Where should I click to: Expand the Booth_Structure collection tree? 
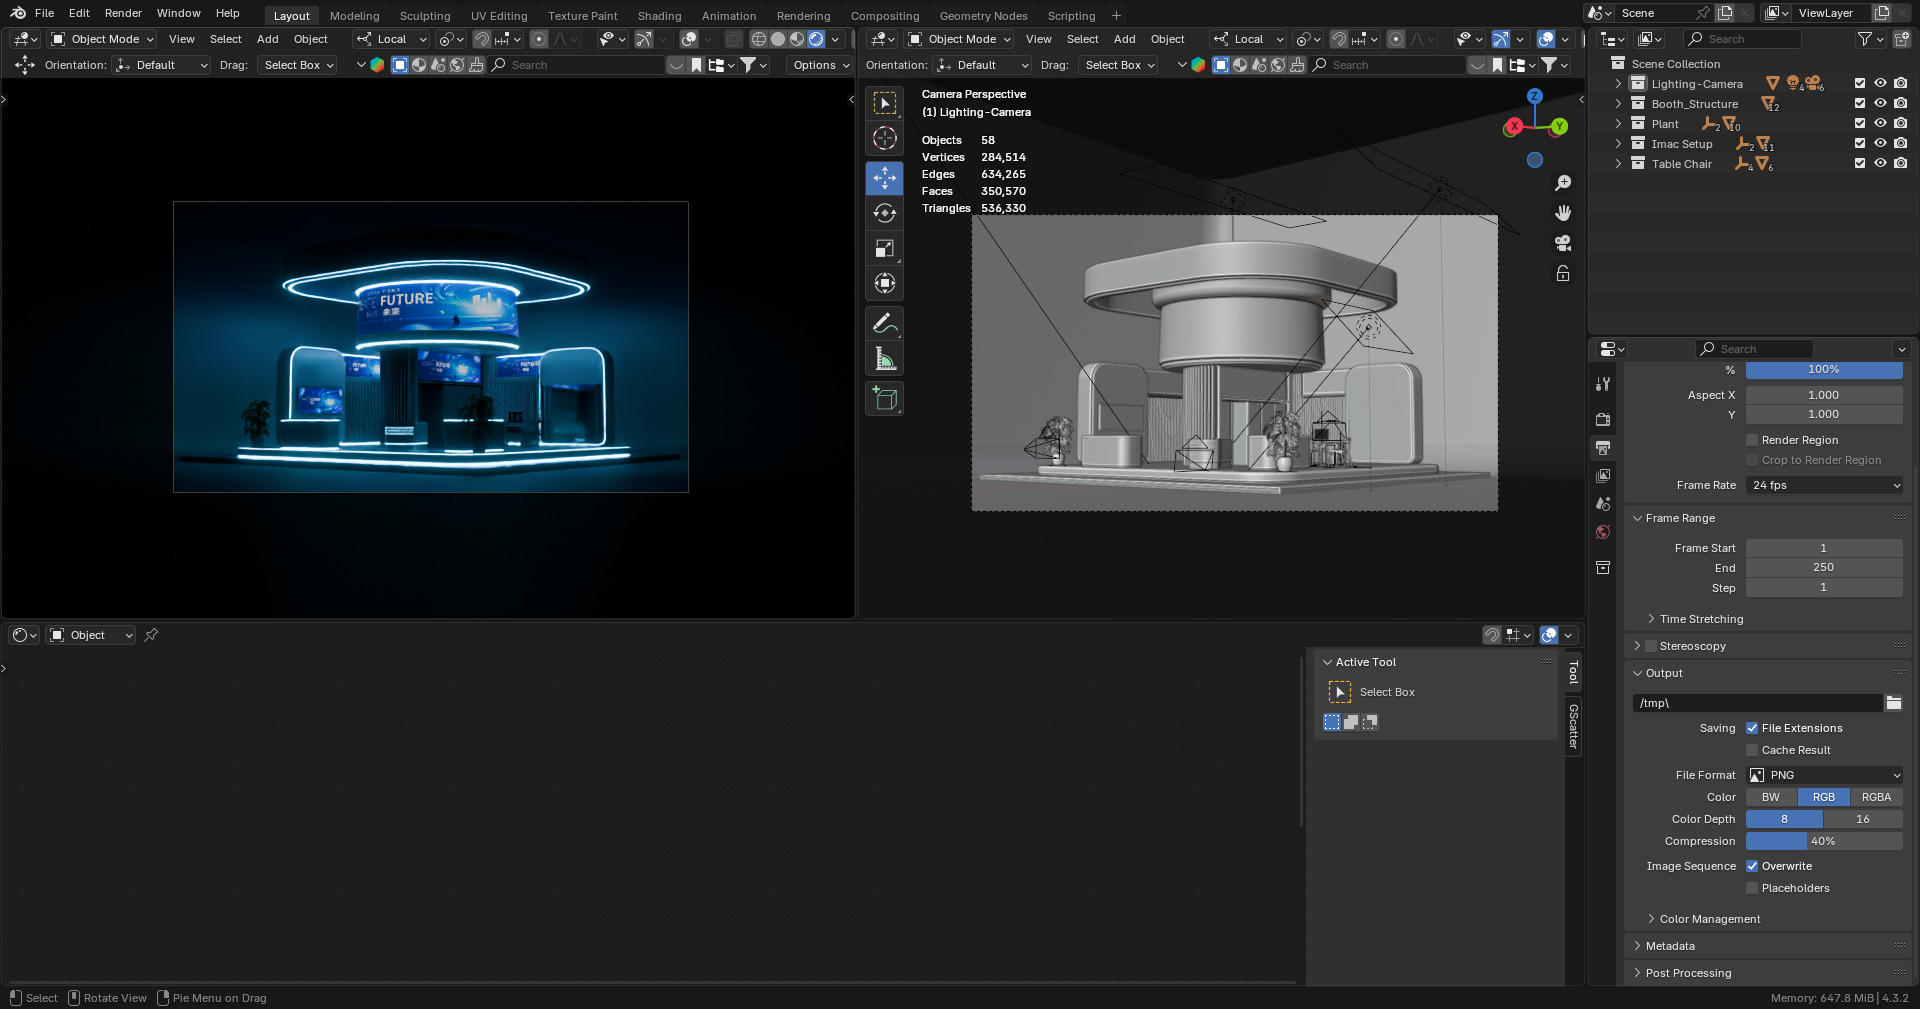(x=1618, y=104)
